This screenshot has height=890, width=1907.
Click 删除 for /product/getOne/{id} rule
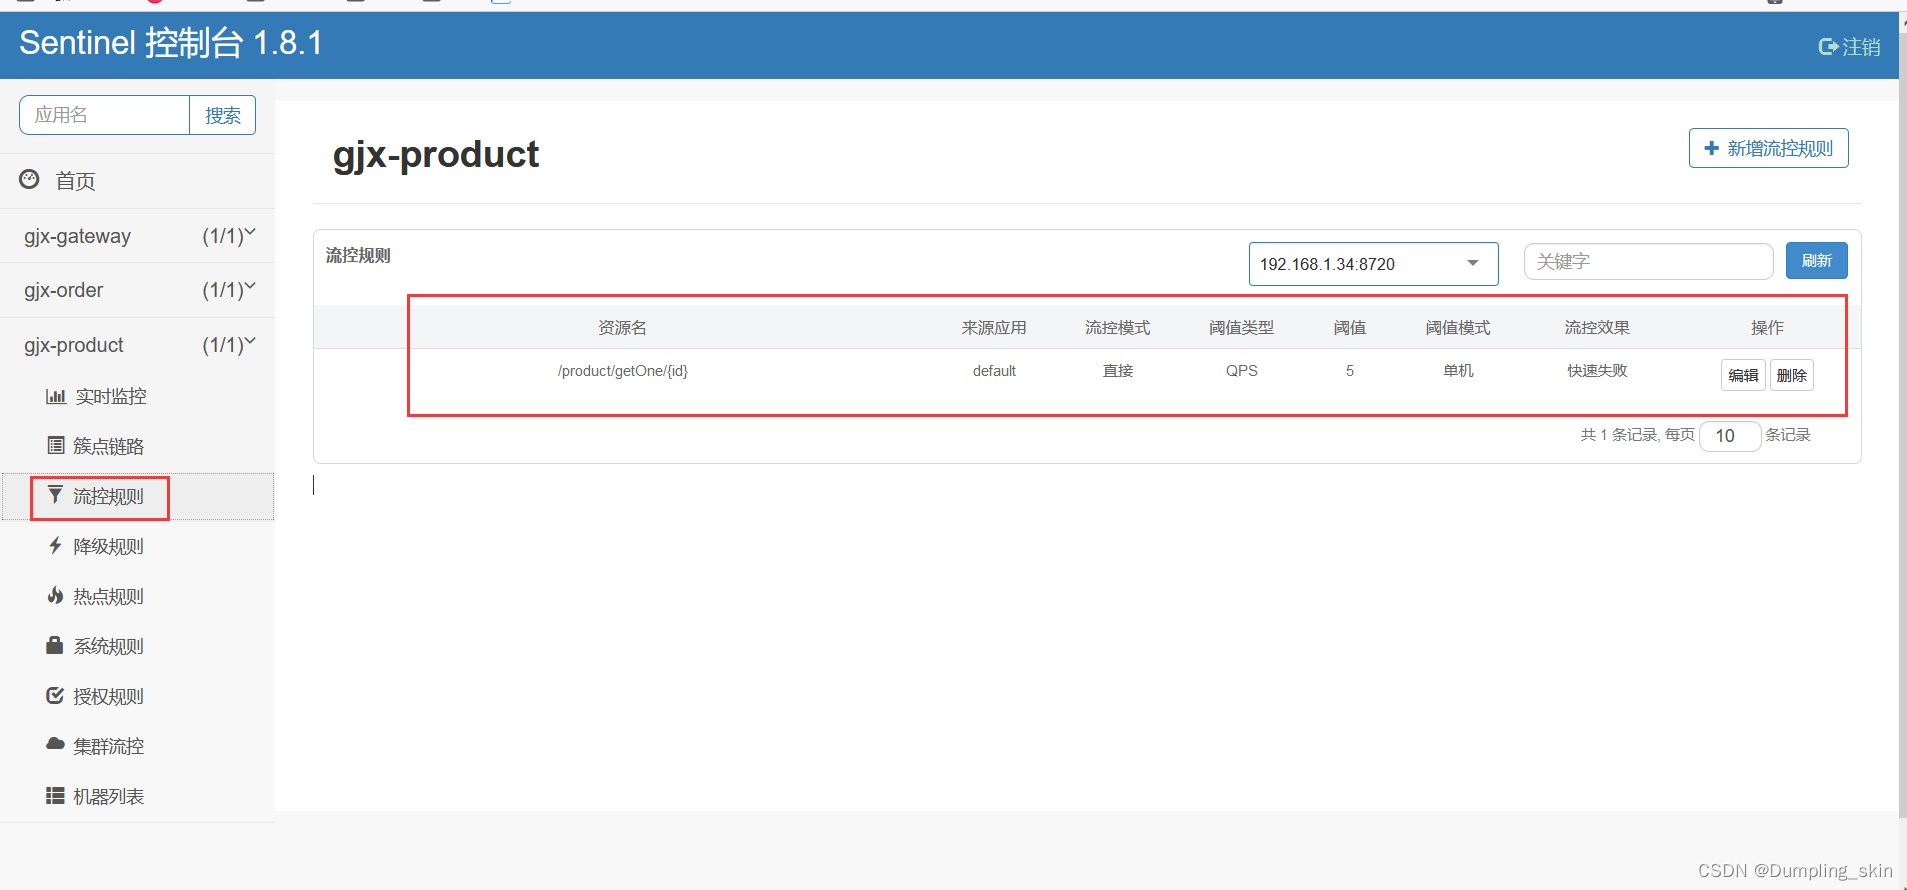(1791, 375)
